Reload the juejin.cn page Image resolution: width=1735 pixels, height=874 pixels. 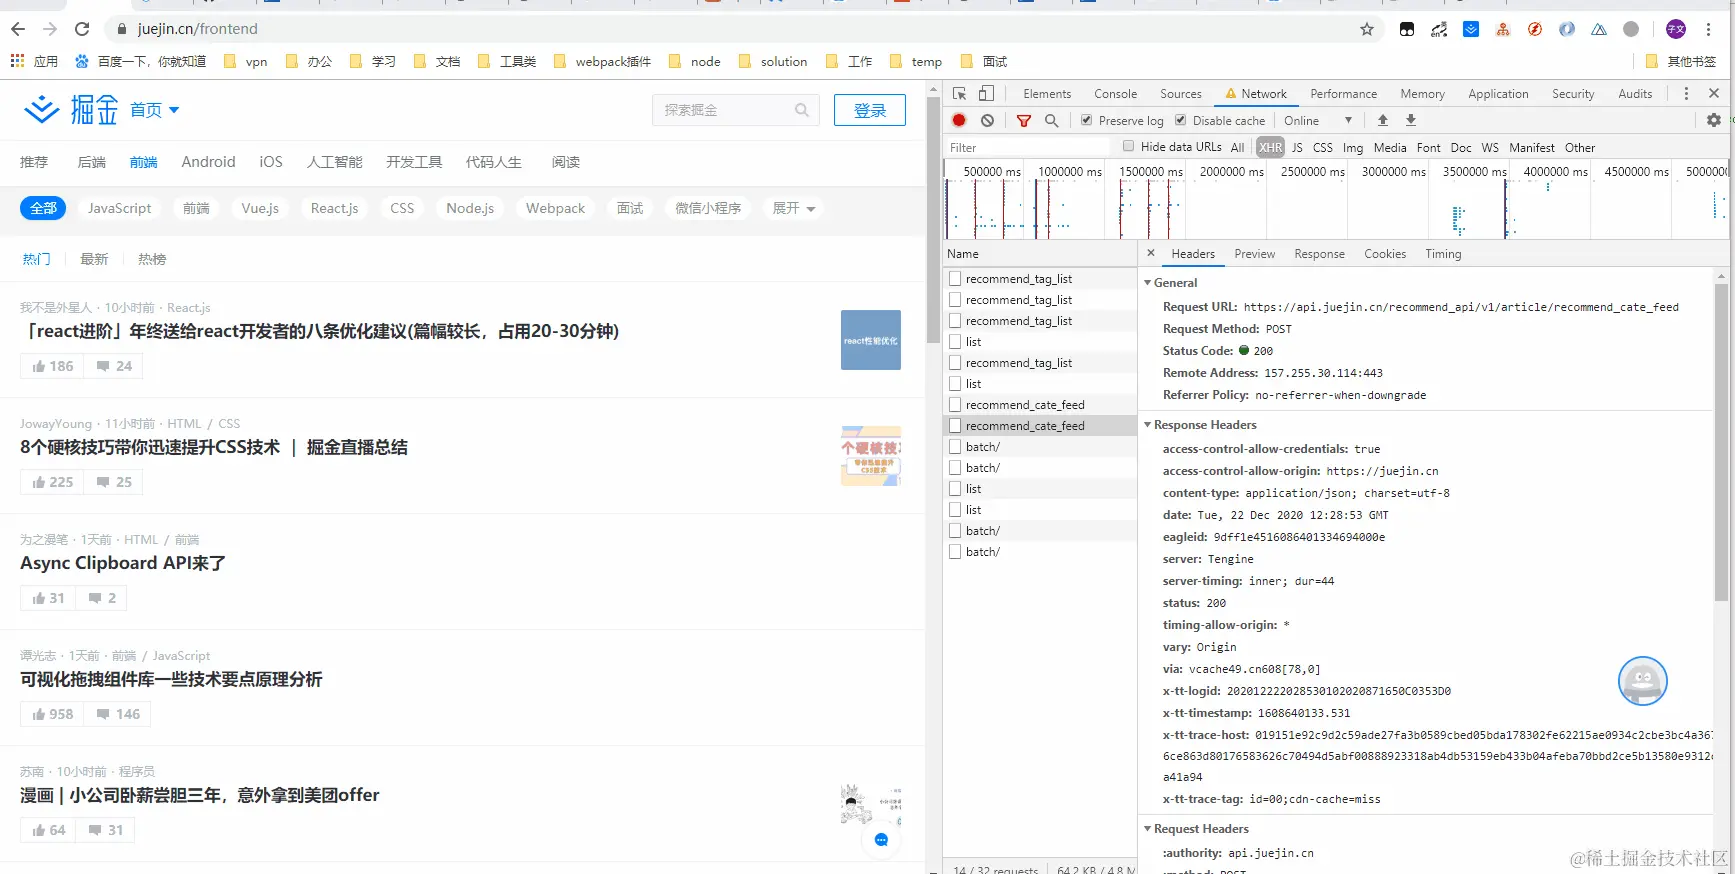[82, 29]
